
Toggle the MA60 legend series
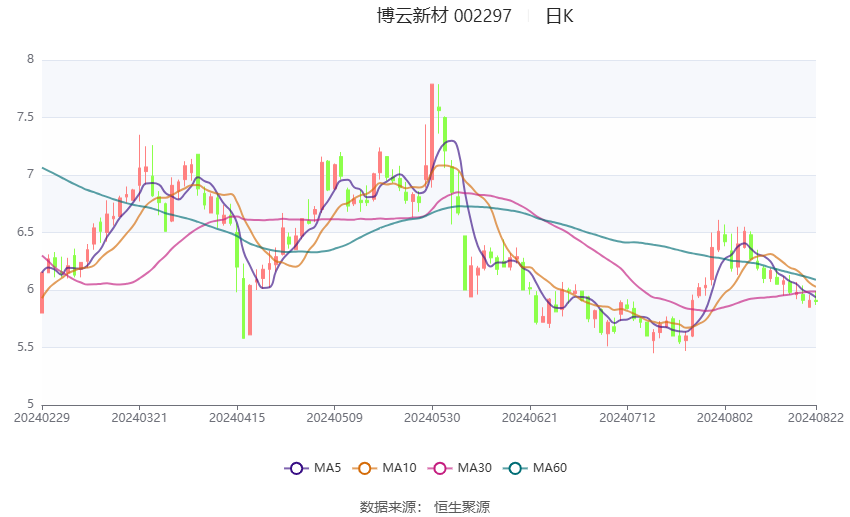[535, 468]
